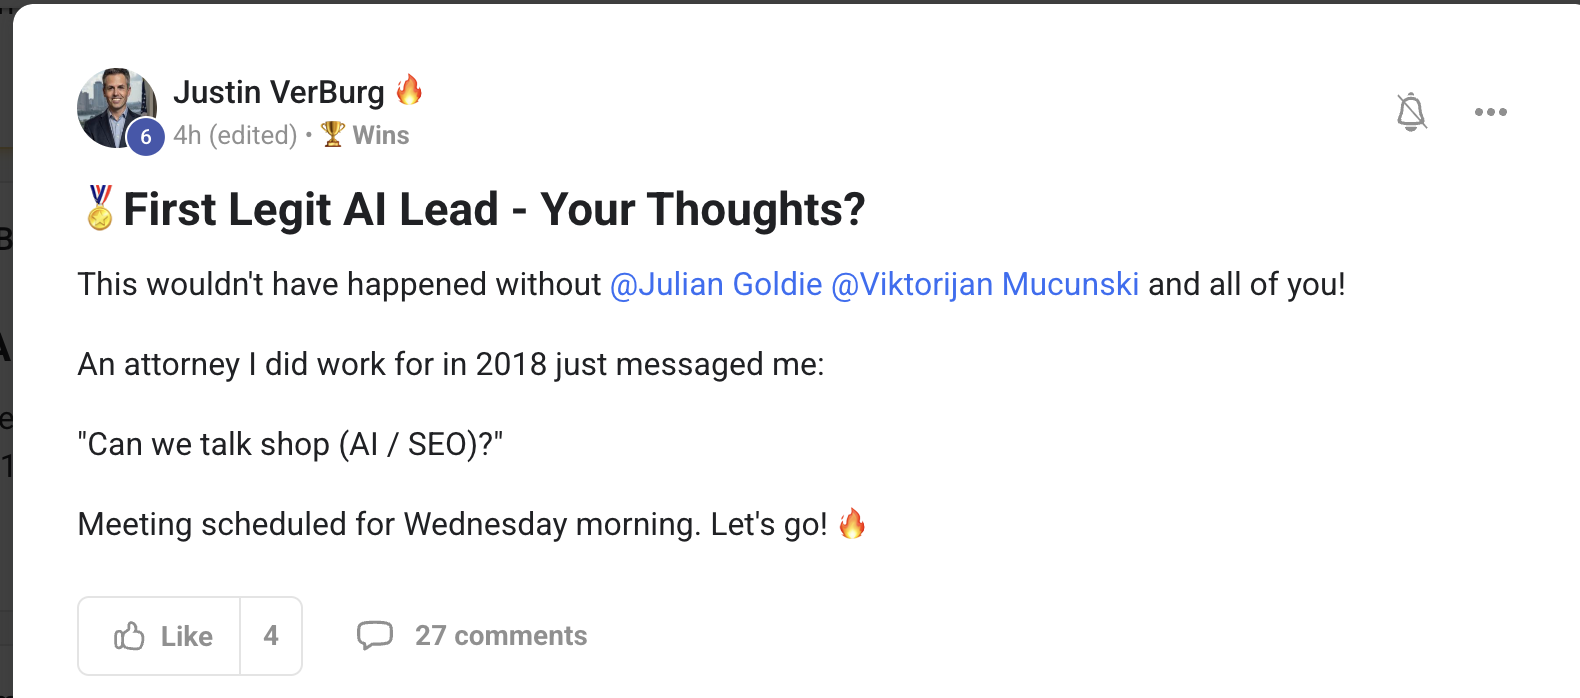Open @Viktorijan Mucunski mention link
Image resolution: width=1580 pixels, height=698 pixels.
pyautogui.click(x=985, y=284)
